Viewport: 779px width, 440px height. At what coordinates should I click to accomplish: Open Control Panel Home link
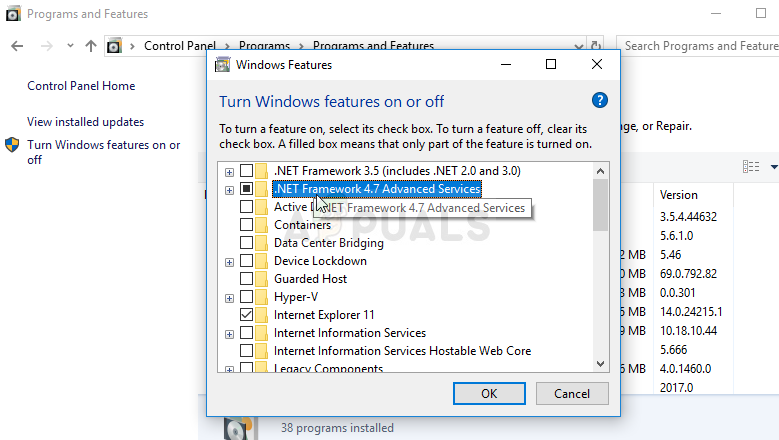[81, 86]
